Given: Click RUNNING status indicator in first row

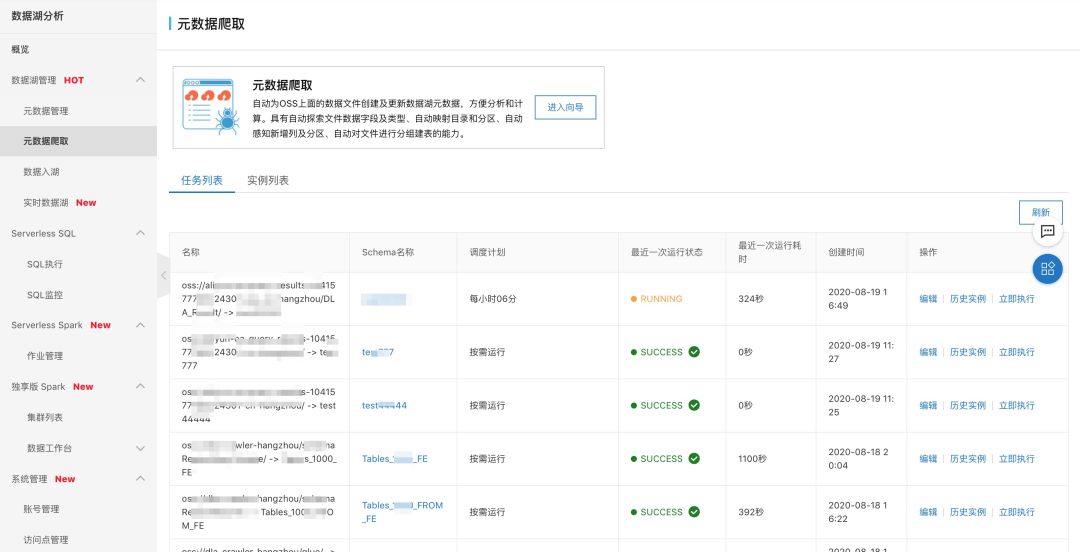Looking at the screenshot, I should click(x=656, y=299).
